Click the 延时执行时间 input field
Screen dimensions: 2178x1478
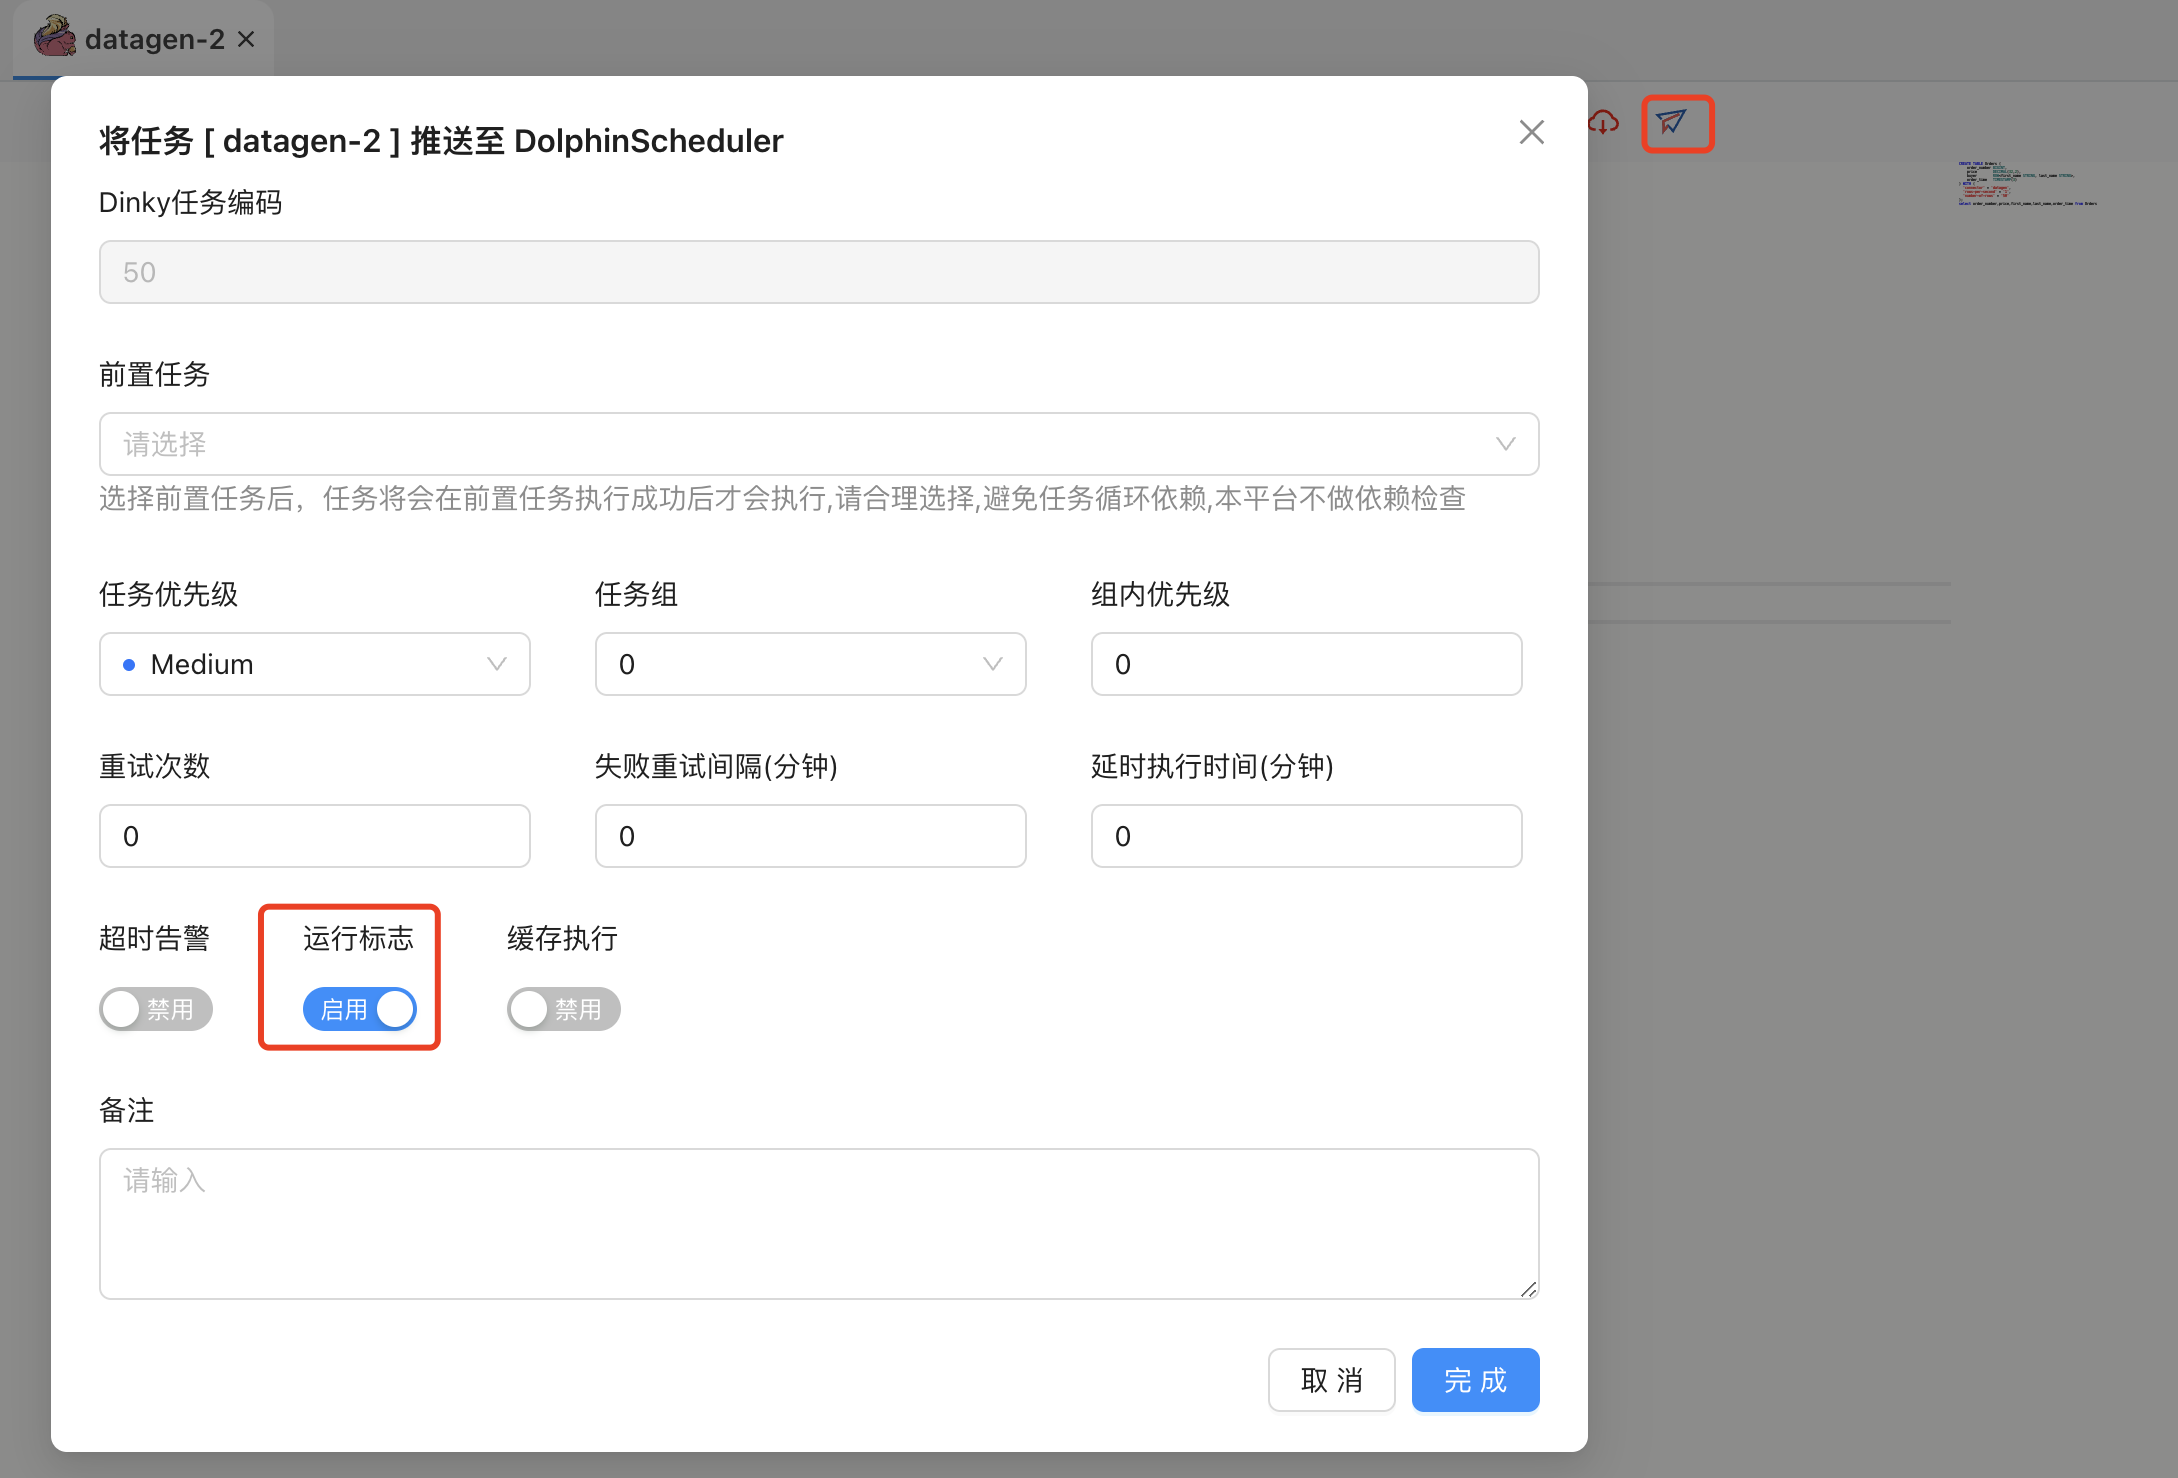1306,836
